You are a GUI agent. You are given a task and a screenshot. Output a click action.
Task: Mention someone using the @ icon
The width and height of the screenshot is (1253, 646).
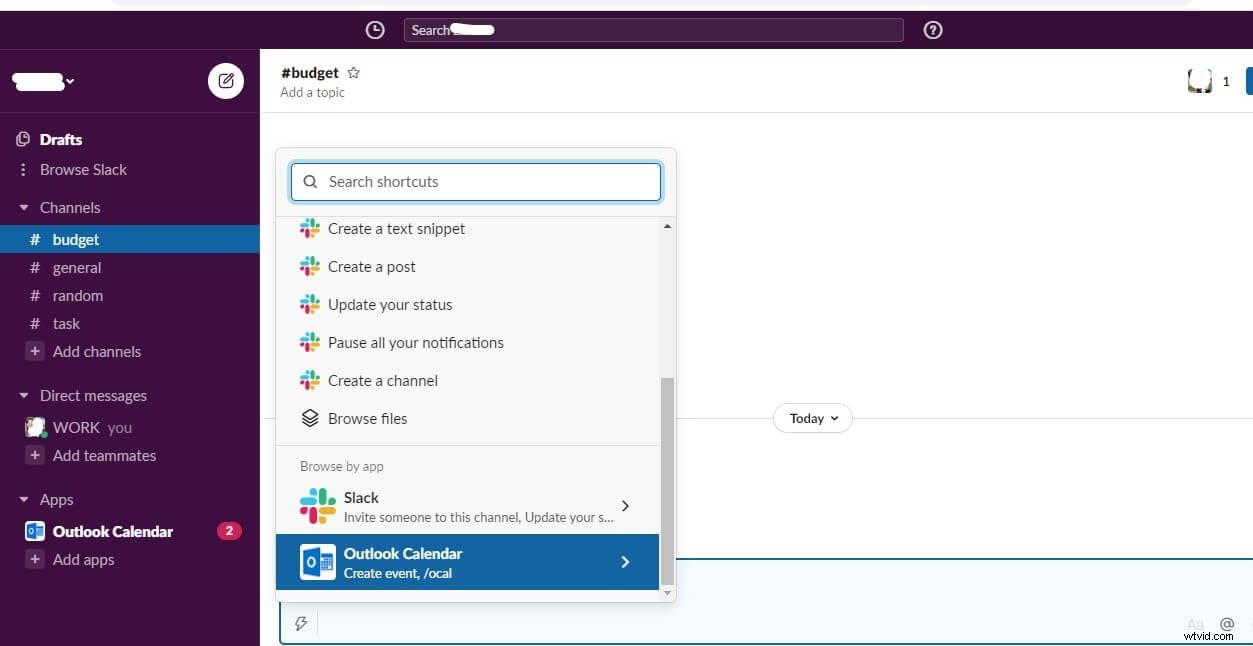(1227, 623)
